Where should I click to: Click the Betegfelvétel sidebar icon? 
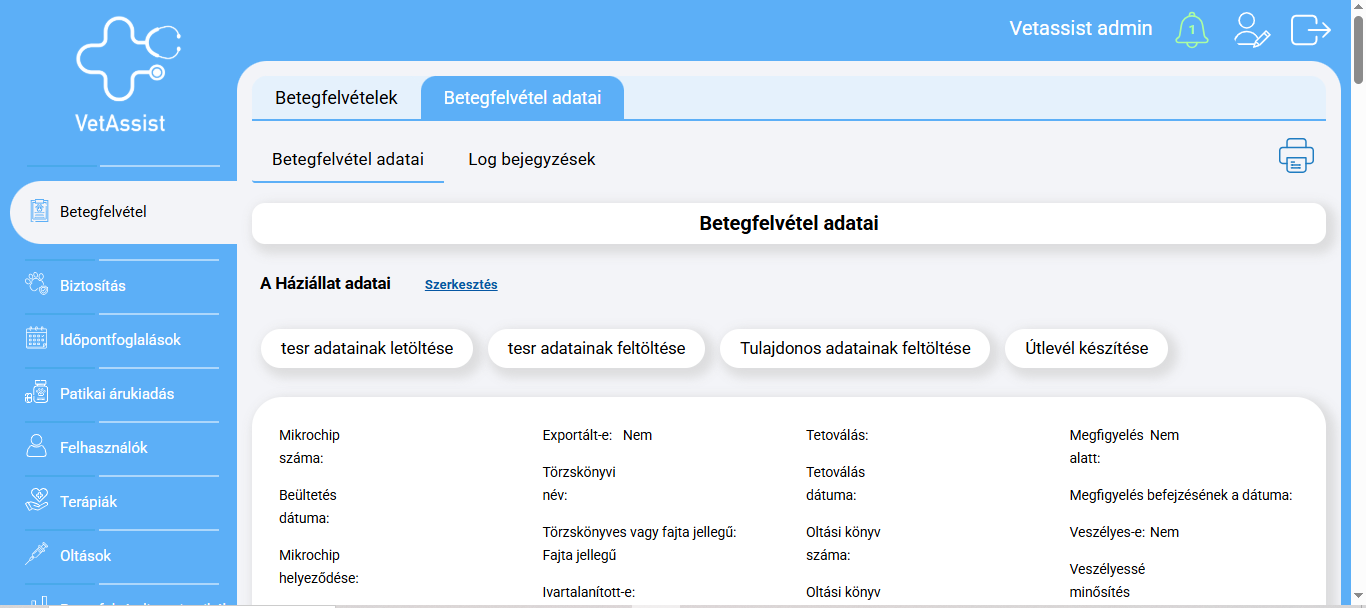tap(40, 211)
